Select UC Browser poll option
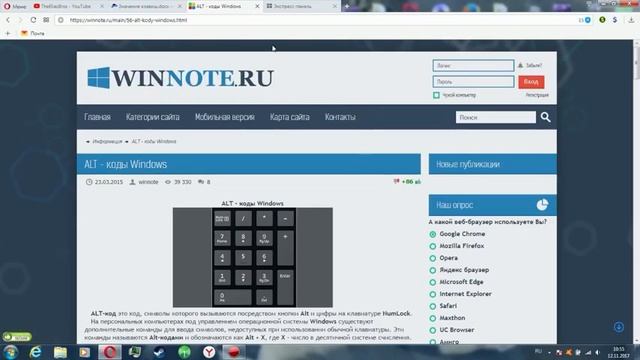Image resolution: width=640 pixels, height=360 pixels. tap(433, 330)
